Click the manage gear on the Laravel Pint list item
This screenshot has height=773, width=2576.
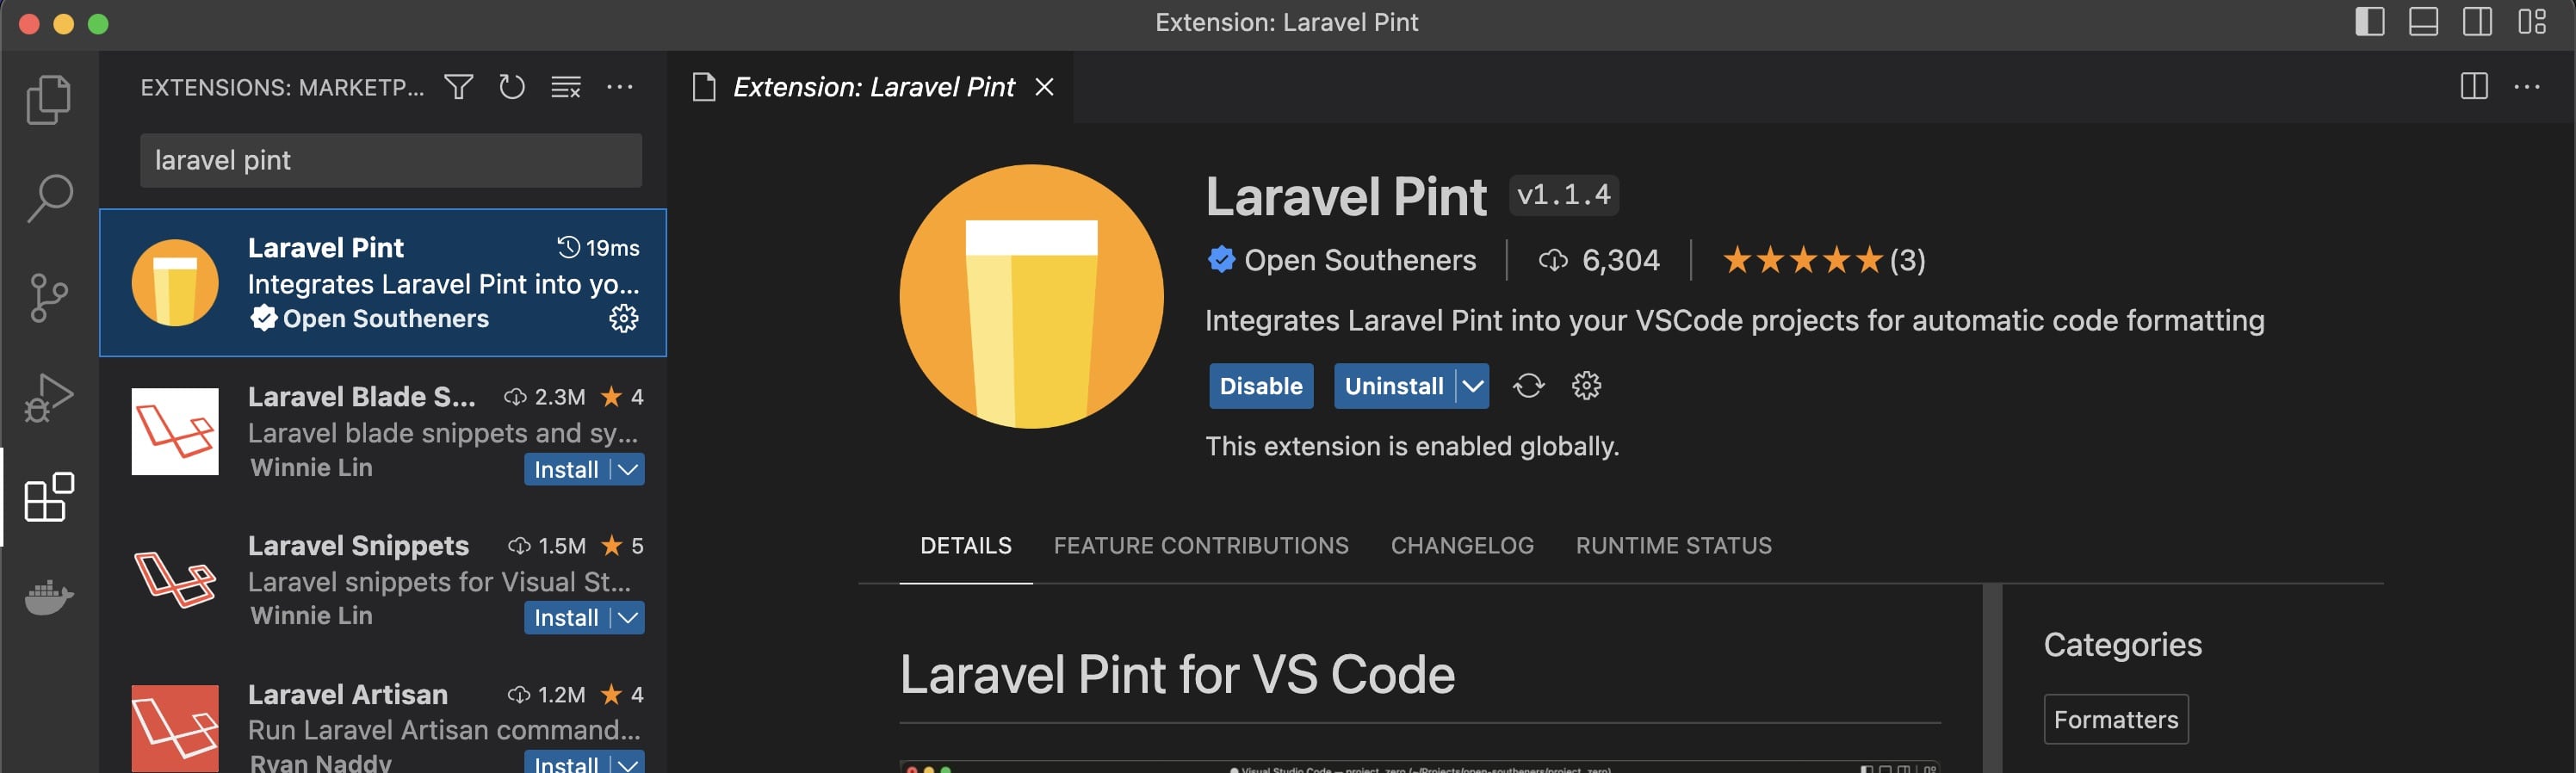click(624, 318)
